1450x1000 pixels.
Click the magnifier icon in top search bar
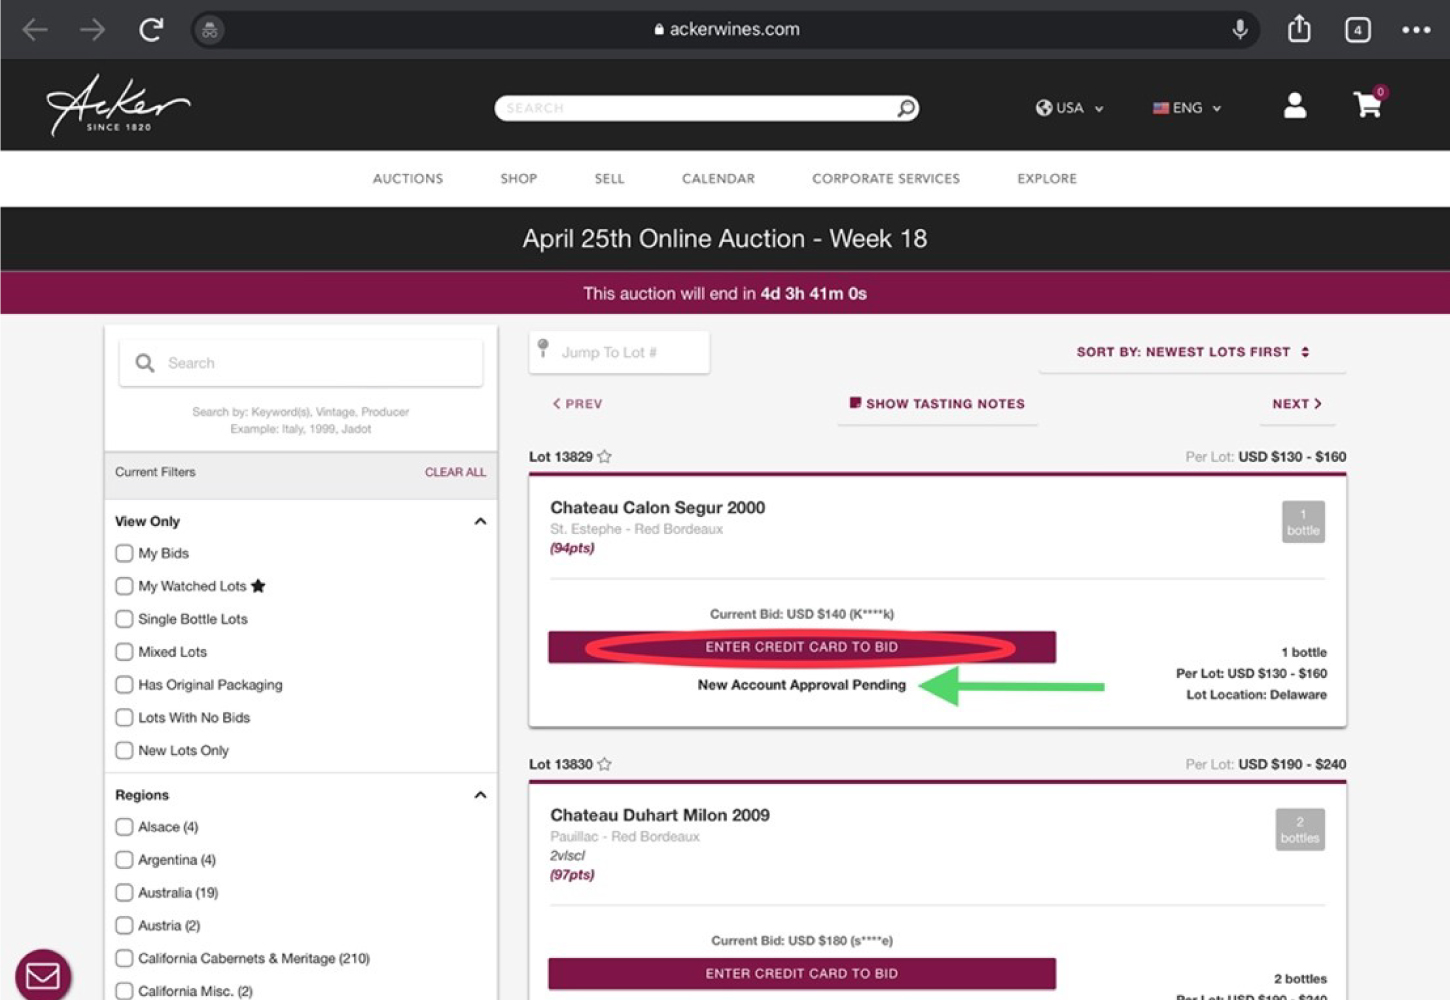tap(906, 108)
